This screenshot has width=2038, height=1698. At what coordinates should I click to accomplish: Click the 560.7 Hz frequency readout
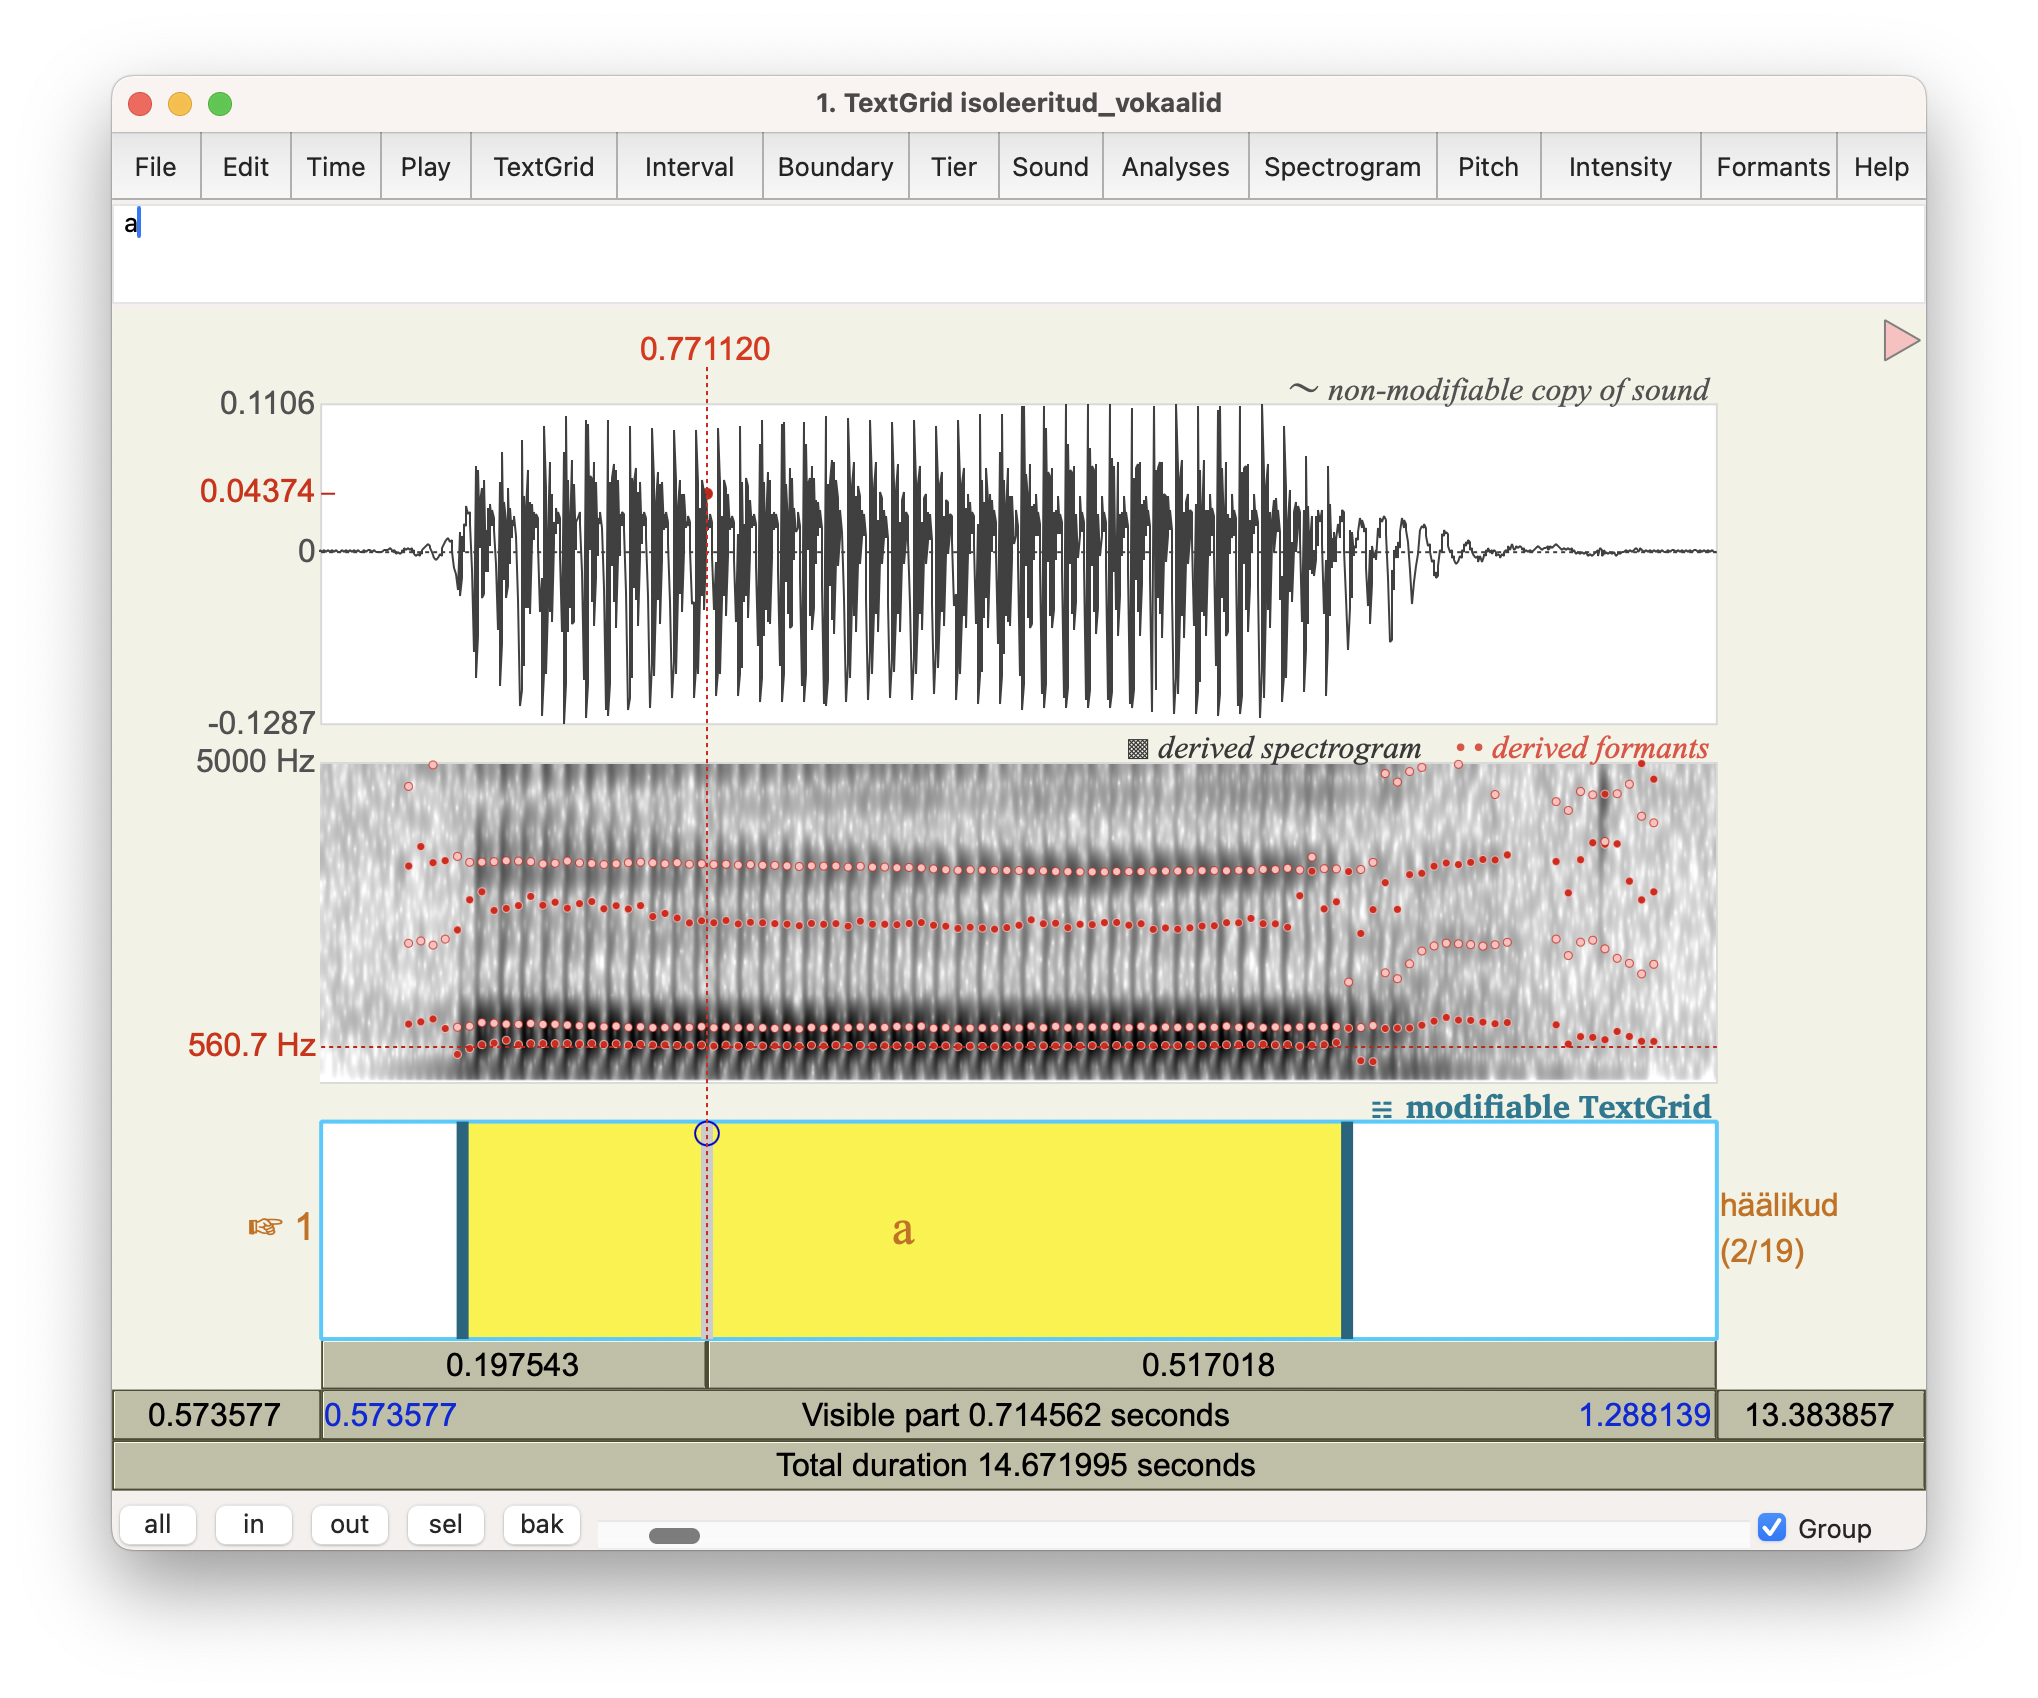pyautogui.click(x=252, y=1046)
